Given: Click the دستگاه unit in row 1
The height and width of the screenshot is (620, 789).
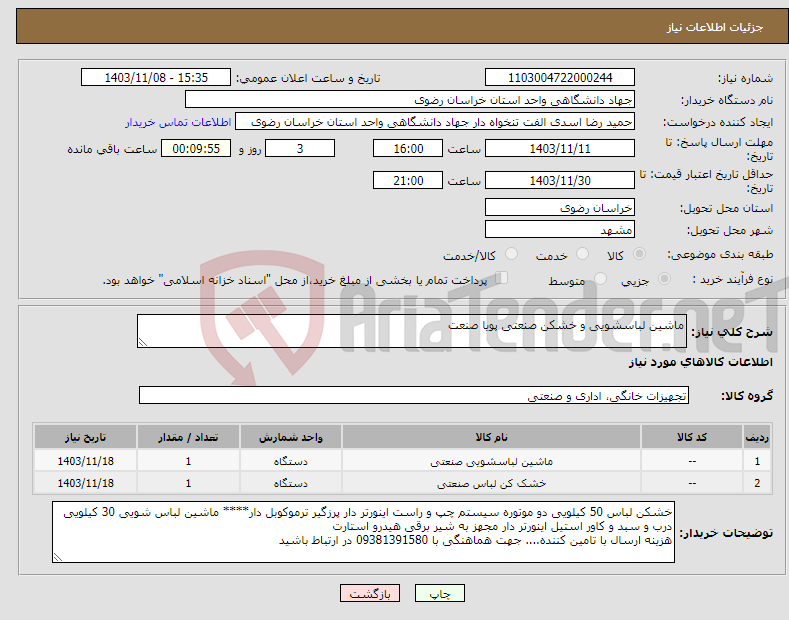Looking at the screenshot, I should tap(290, 461).
